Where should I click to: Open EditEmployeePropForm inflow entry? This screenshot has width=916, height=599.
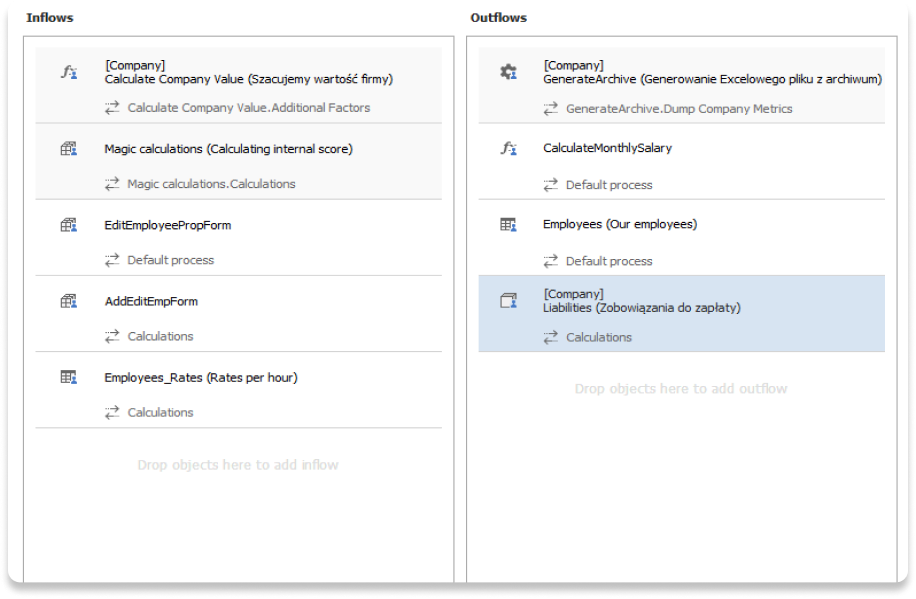tap(168, 225)
